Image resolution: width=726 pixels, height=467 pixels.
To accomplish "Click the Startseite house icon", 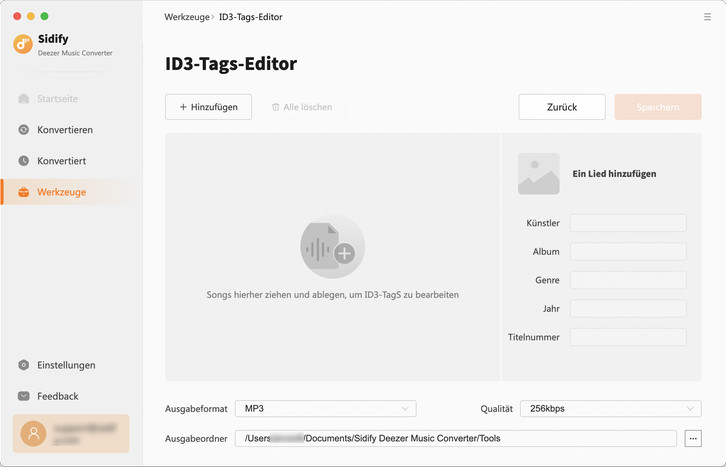I will point(24,99).
